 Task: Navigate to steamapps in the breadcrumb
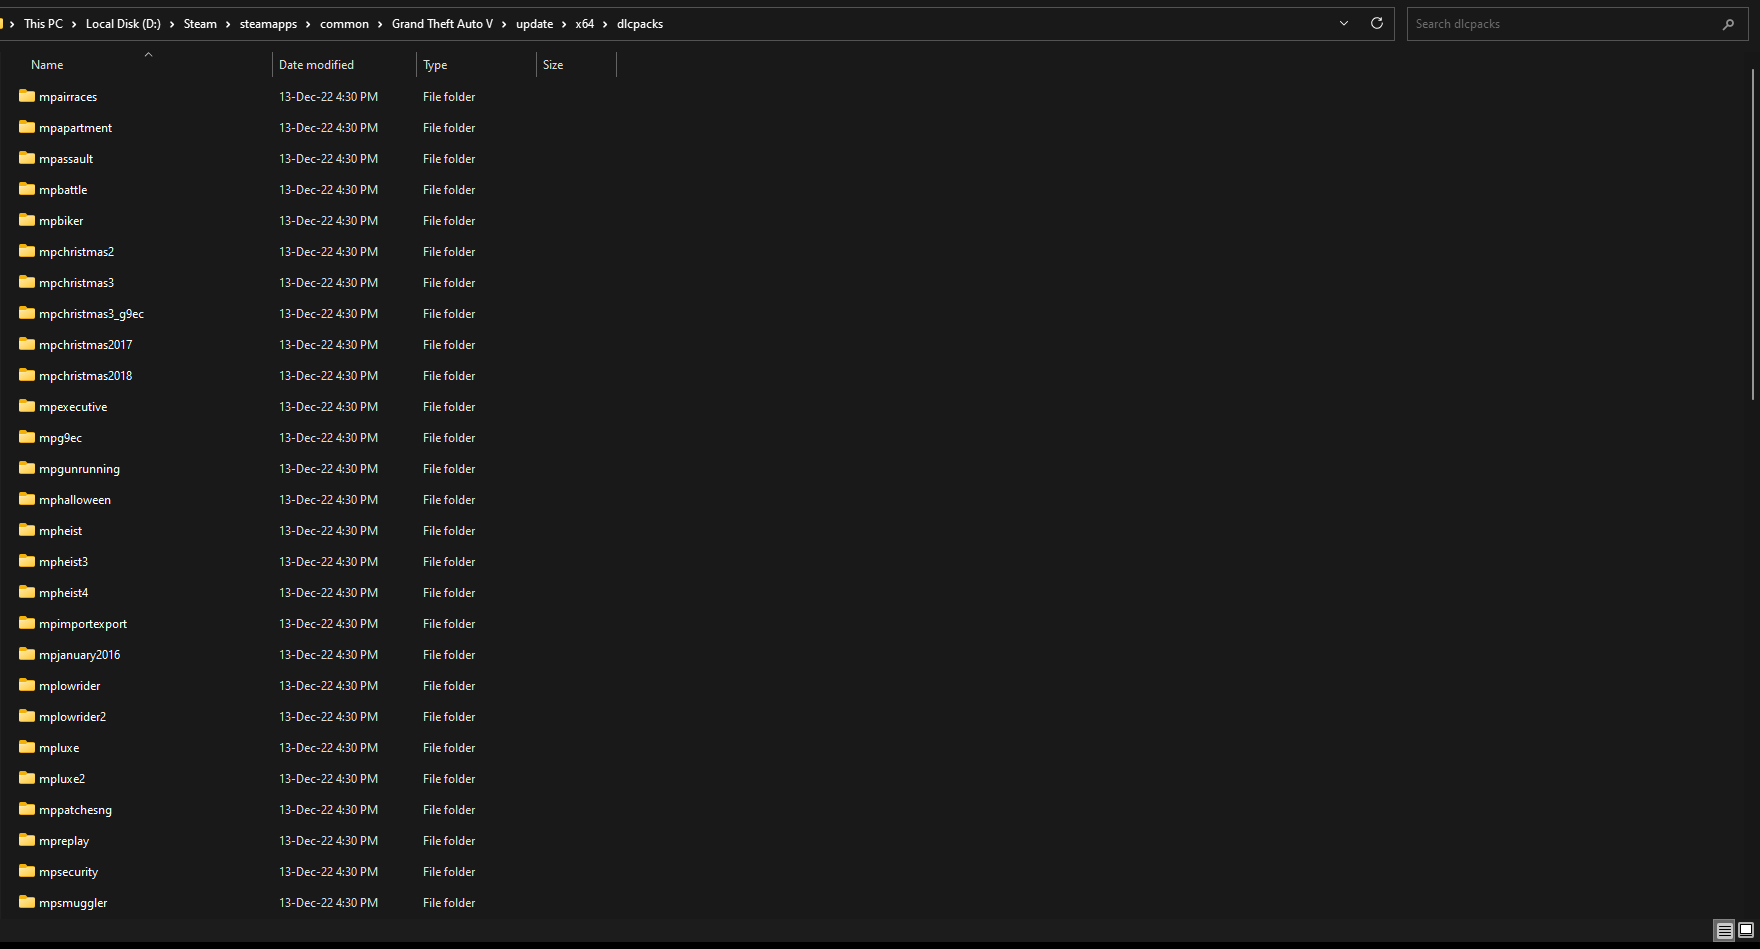pos(268,24)
